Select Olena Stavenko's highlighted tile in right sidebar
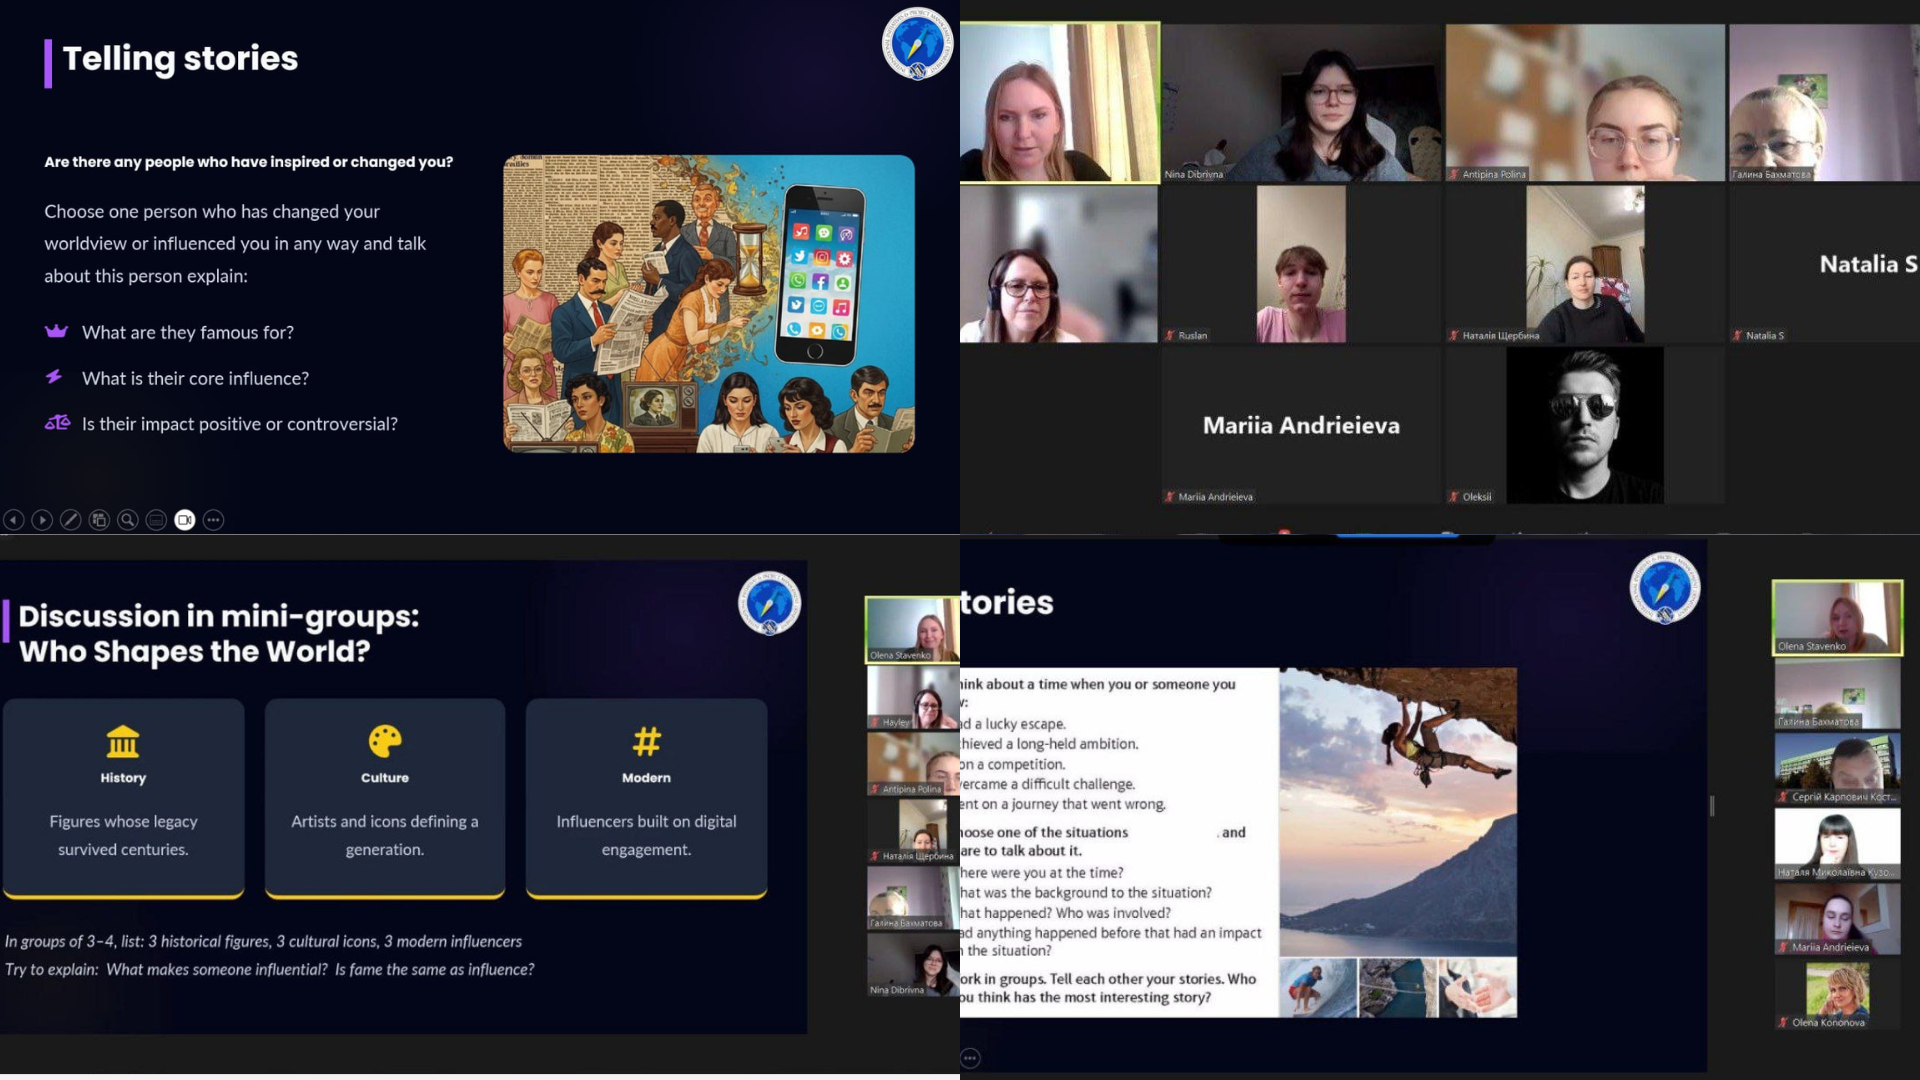 [1837, 618]
